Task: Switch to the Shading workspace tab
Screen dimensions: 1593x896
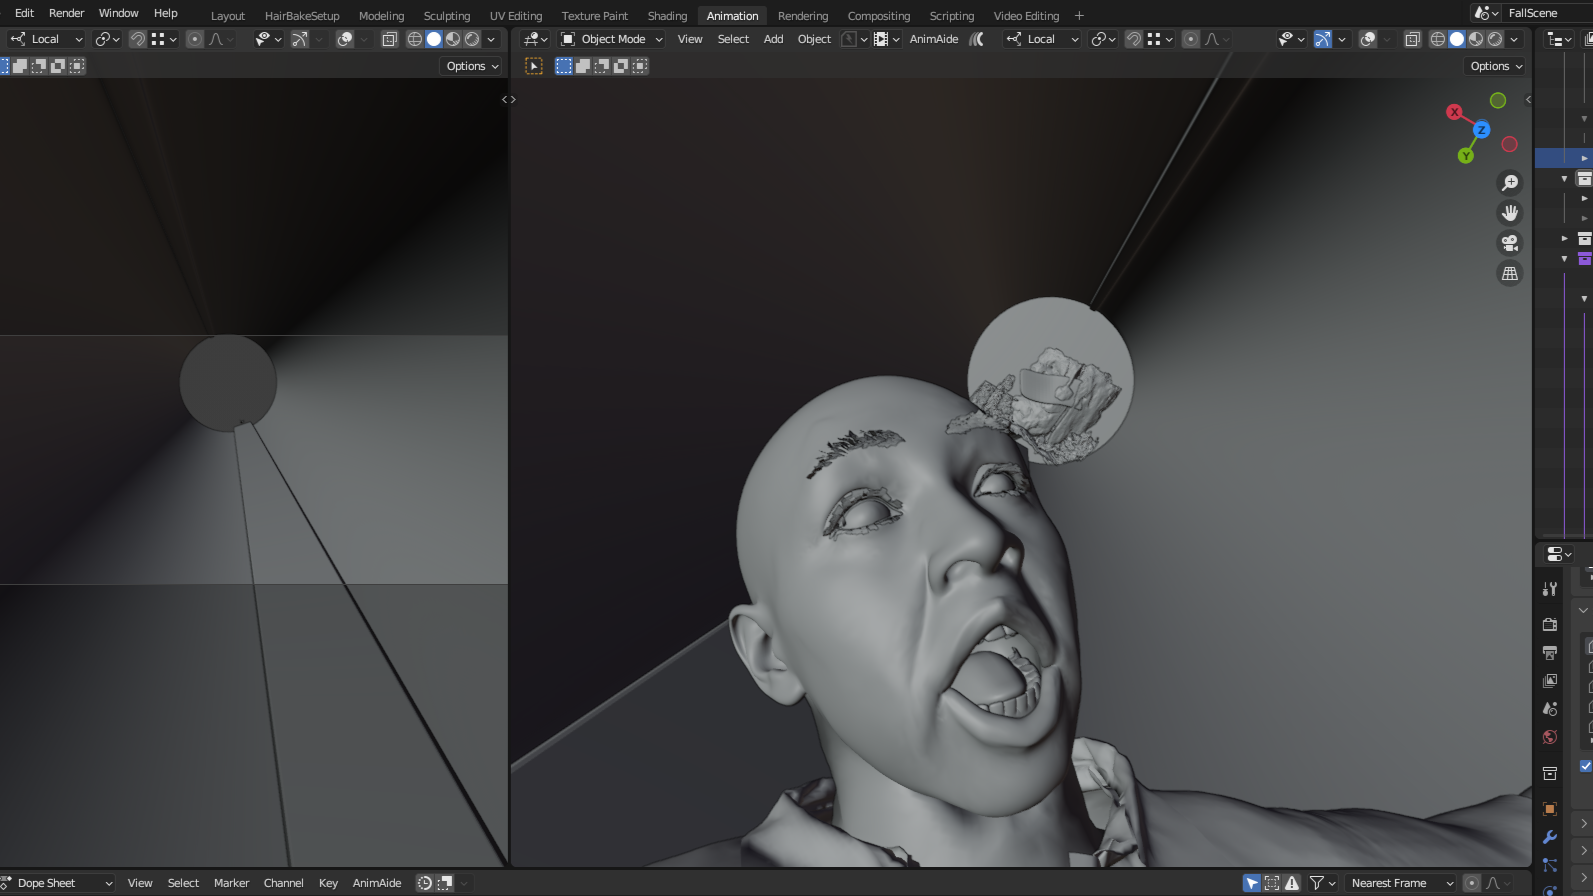Action: click(x=667, y=16)
